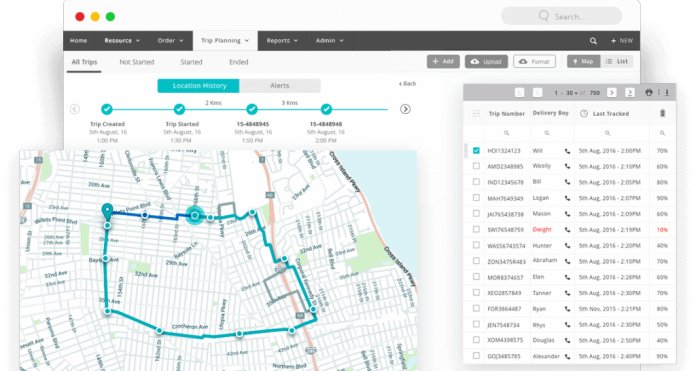Click phone icon next to Logan
The height and width of the screenshot is (371, 696).
click(x=567, y=198)
